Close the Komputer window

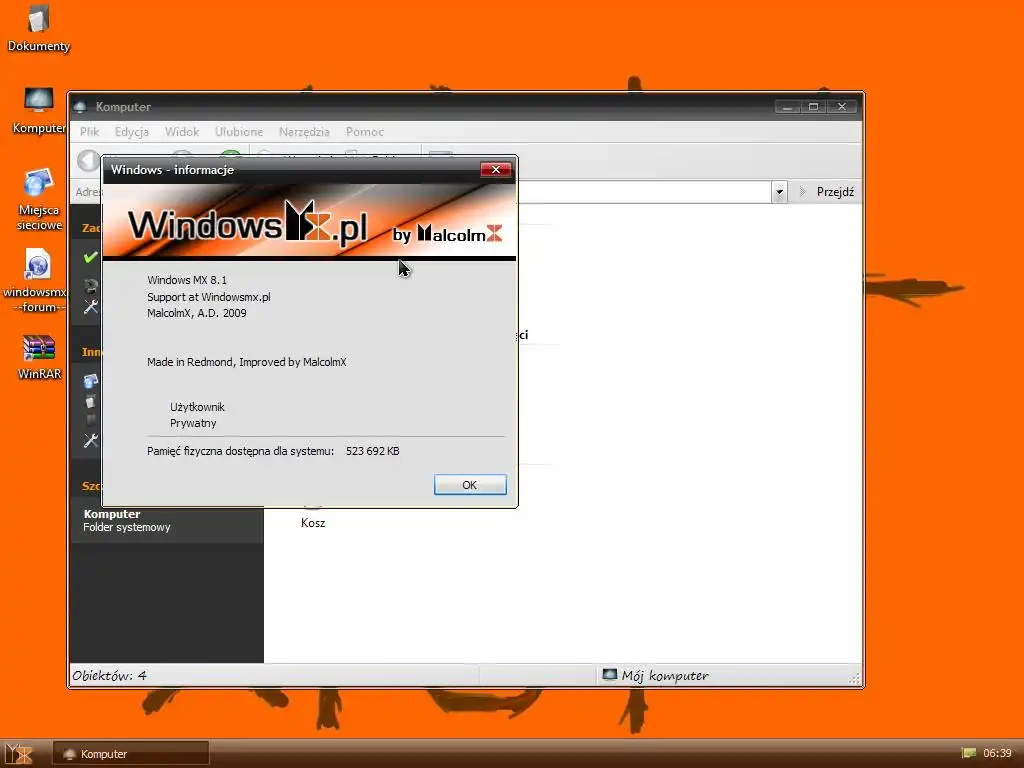click(842, 106)
